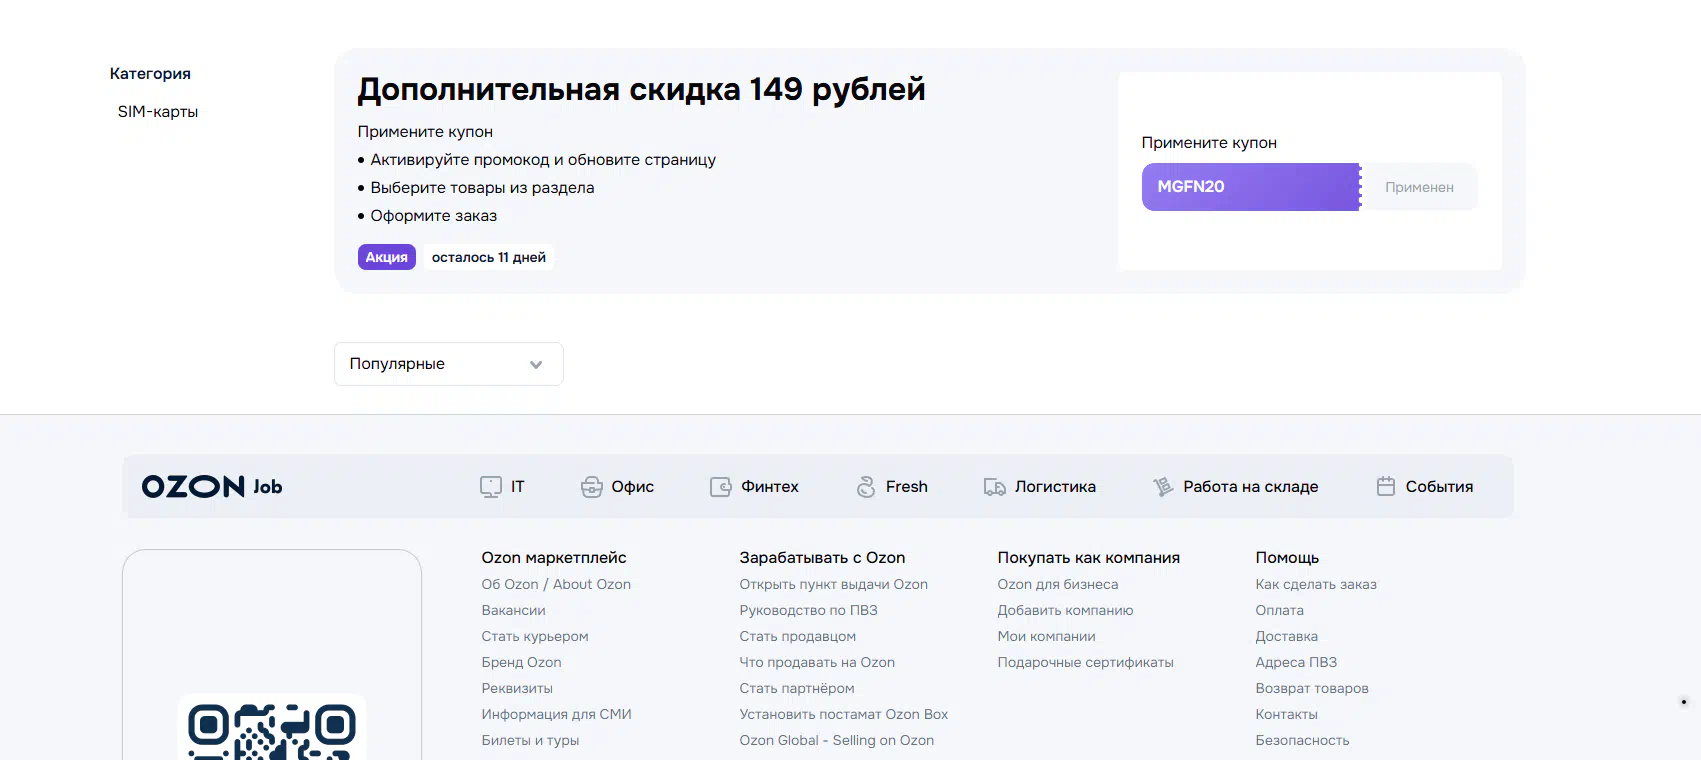Click the Стать партнёром link
Image resolution: width=1701 pixels, height=760 pixels.
(797, 689)
